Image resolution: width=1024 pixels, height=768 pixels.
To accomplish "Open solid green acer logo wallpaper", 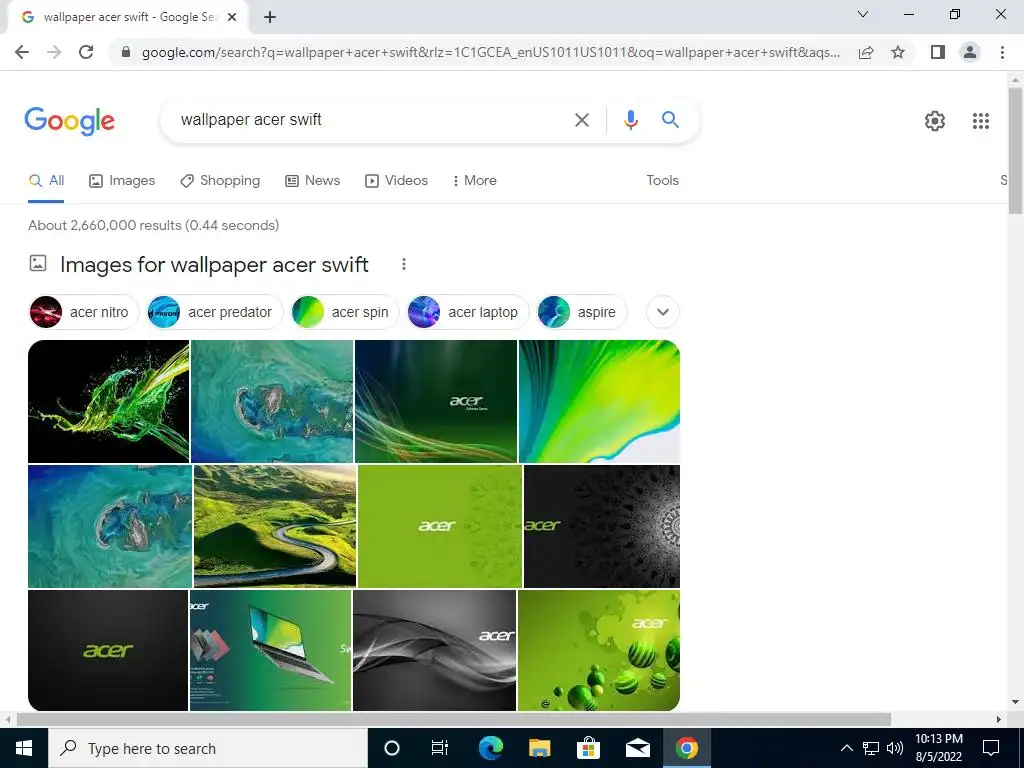I will coord(440,526).
